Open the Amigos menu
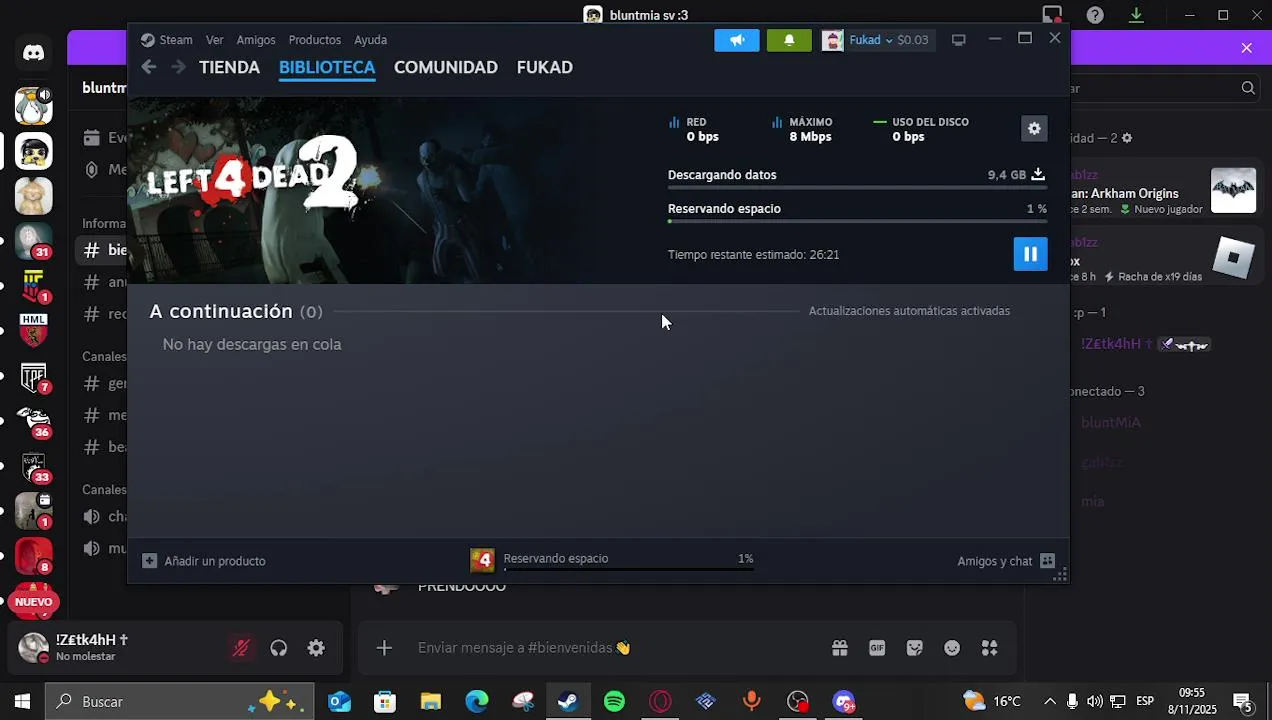 click(256, 40)
